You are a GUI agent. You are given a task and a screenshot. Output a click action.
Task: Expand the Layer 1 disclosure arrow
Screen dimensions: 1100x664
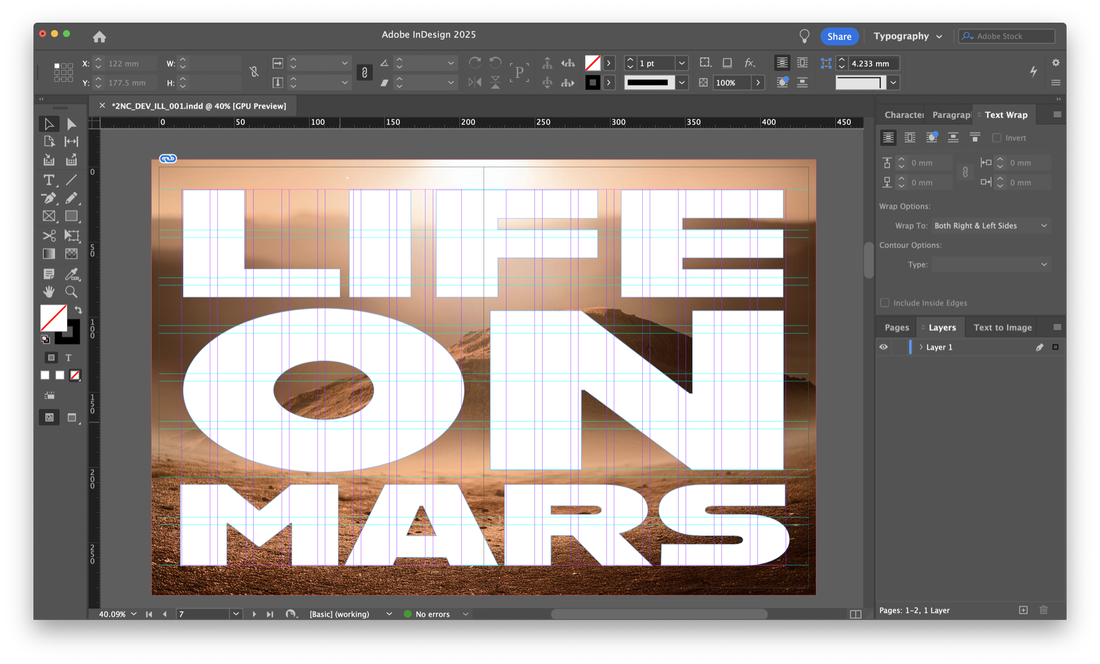(x=921, y=347)
